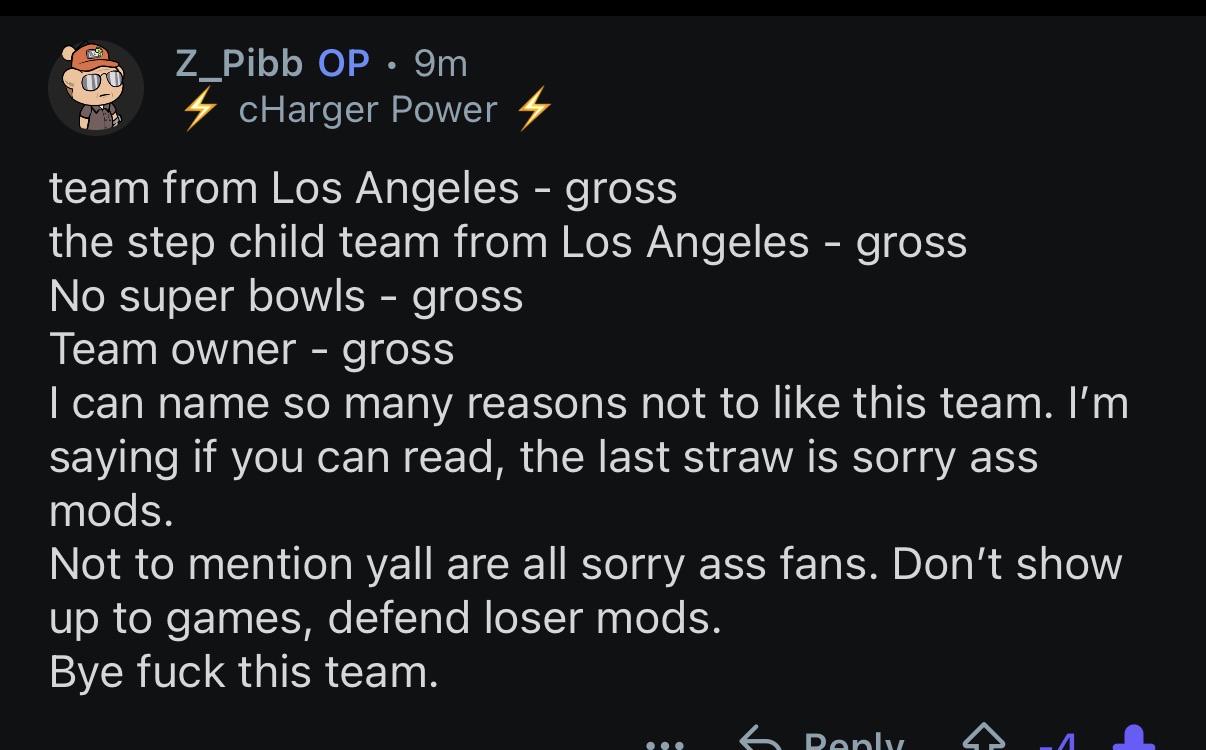Image resolution: width=1206 pixels, height=750 pixels.
Task: Tap the 'defend loser mods' line
Action: tap(385, 618)
